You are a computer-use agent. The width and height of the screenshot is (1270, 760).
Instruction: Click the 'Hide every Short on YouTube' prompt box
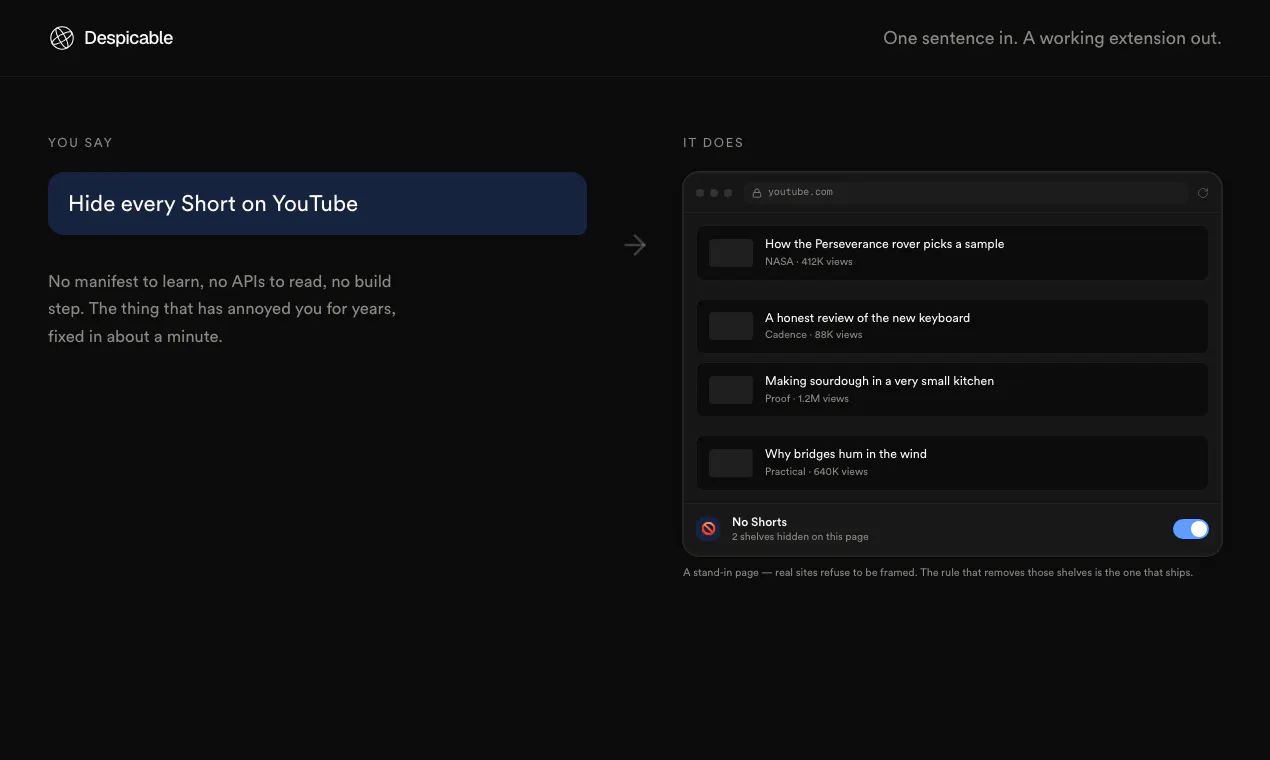point(317,204)
